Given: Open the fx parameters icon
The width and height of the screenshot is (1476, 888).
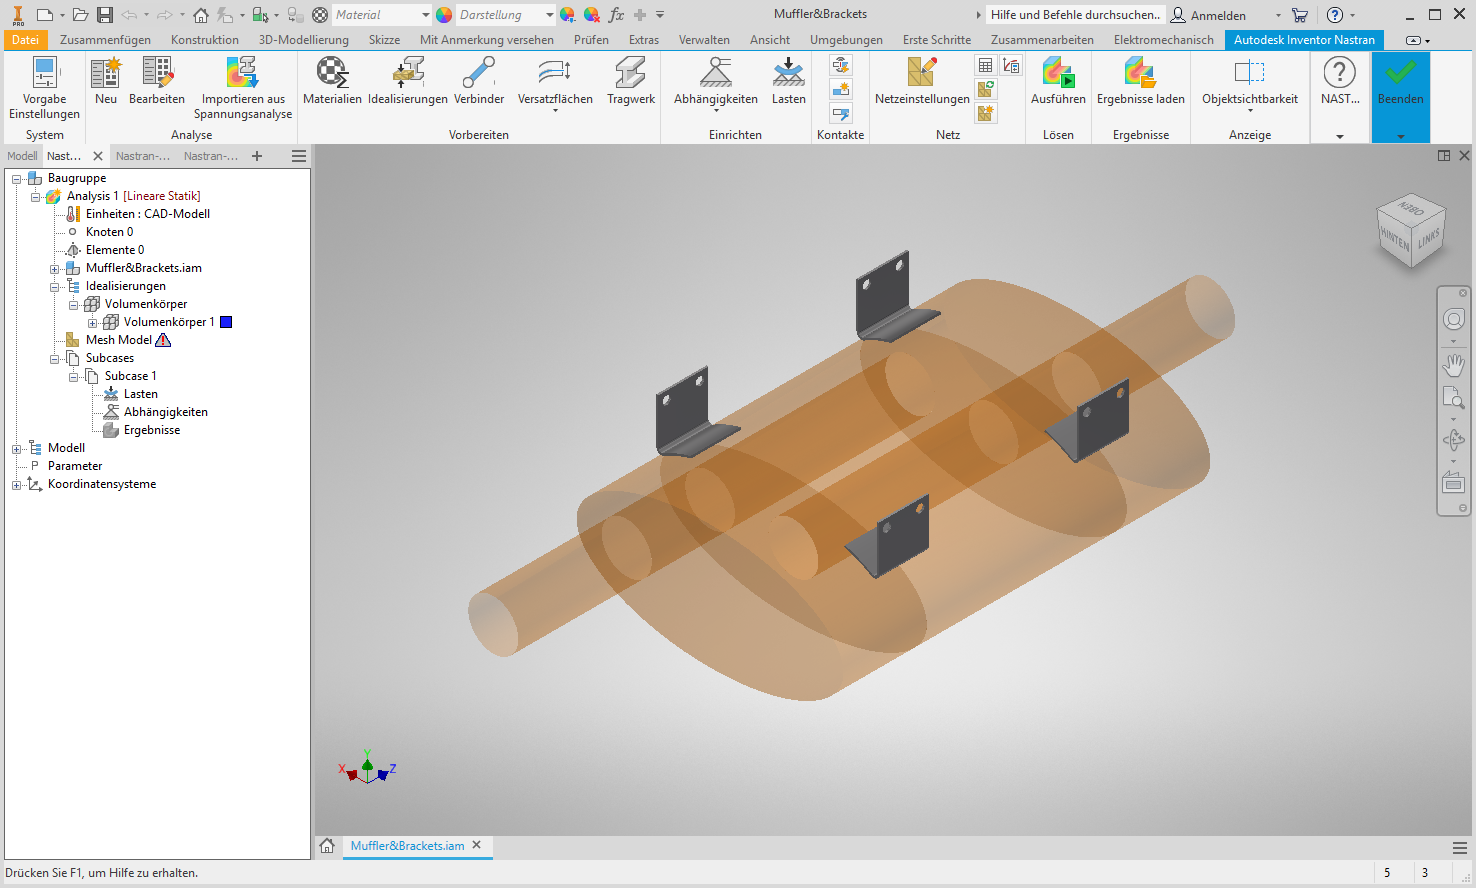Looking at the screenshot, I should pos(616,15).
